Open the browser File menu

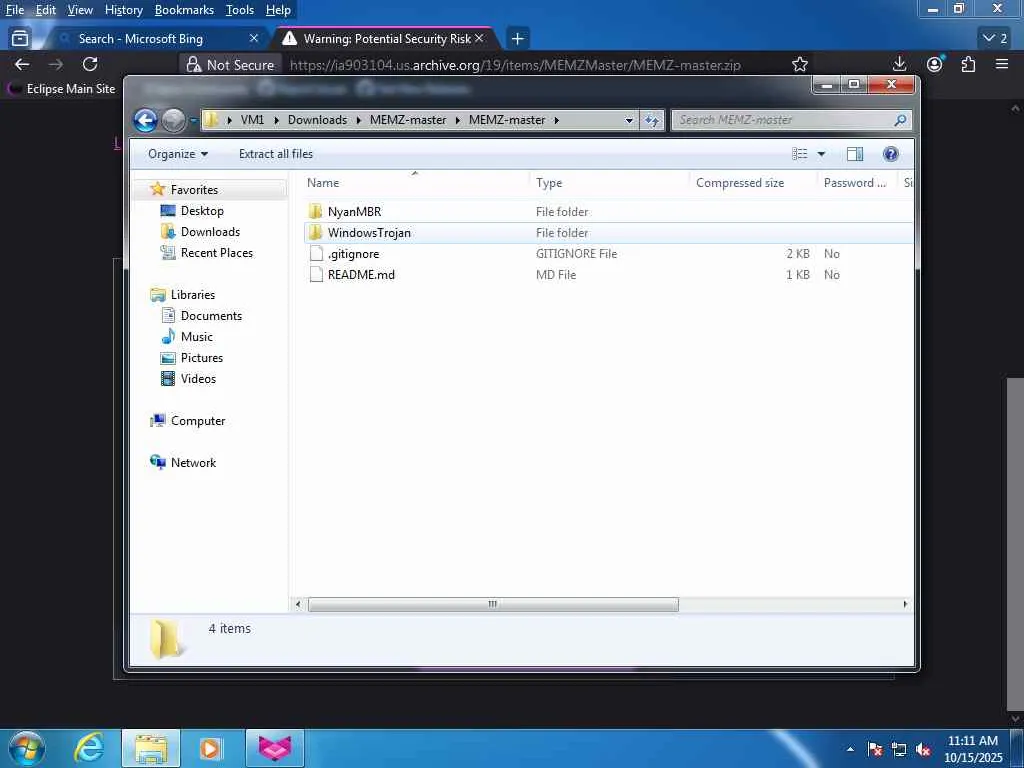(14, 10)
